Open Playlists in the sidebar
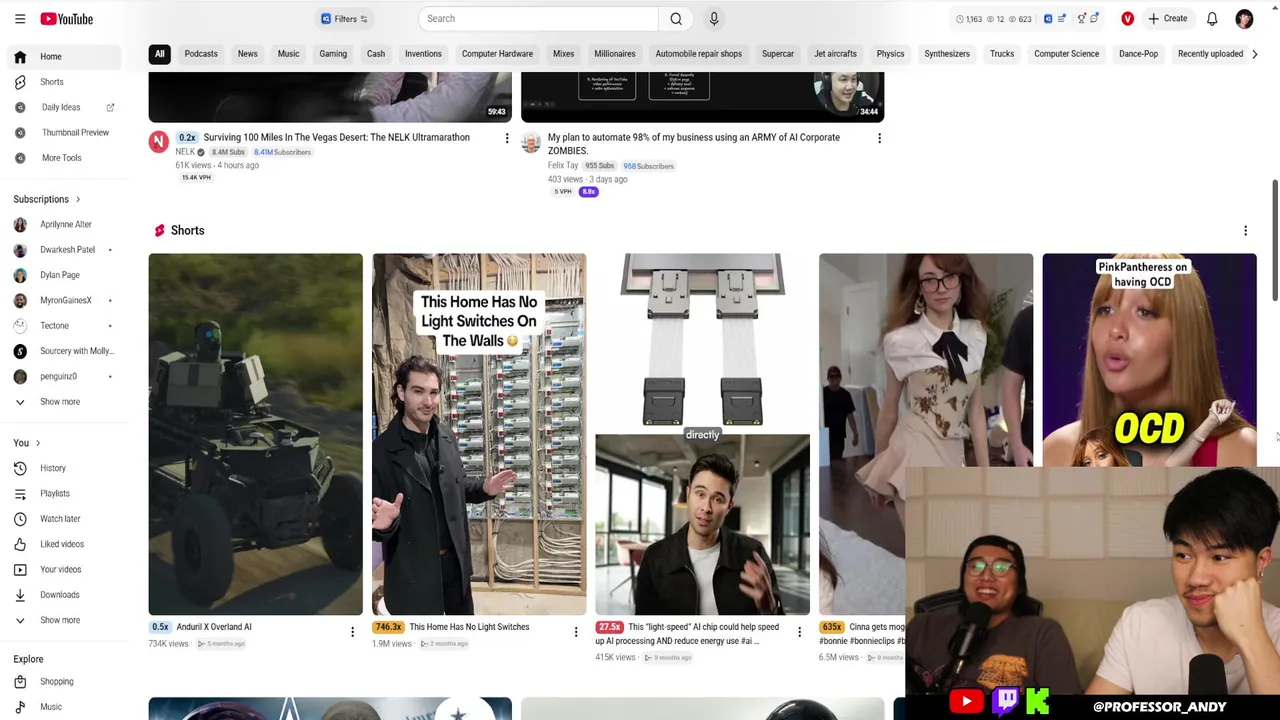 [64, 493]
